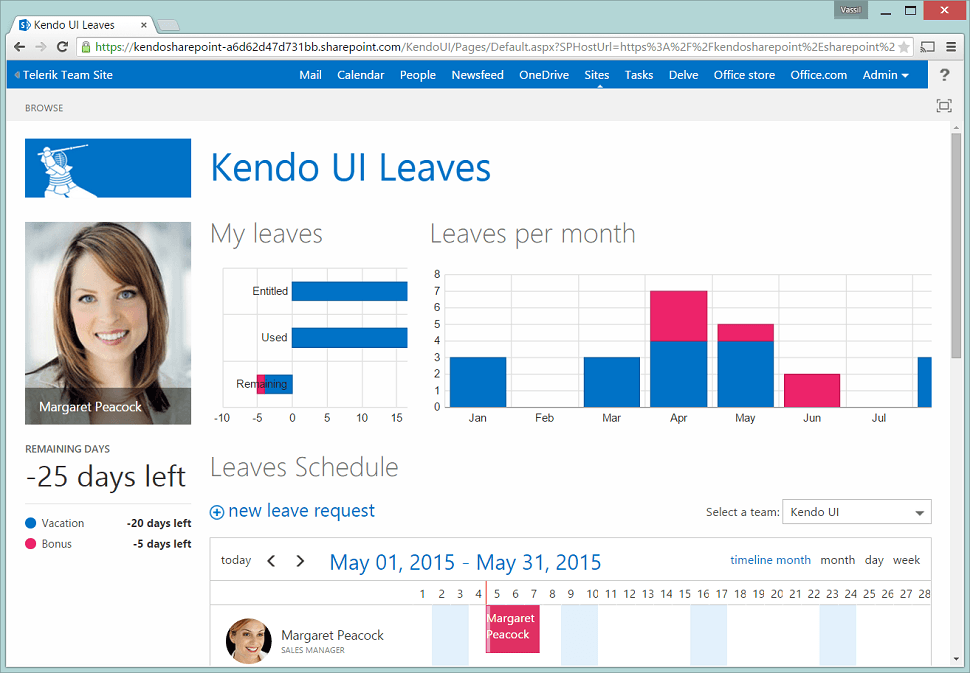Image resolution: width=970 pixels, height=673 pixels.
Task: Click the blue Vacation legend dot
Action: 31,523
